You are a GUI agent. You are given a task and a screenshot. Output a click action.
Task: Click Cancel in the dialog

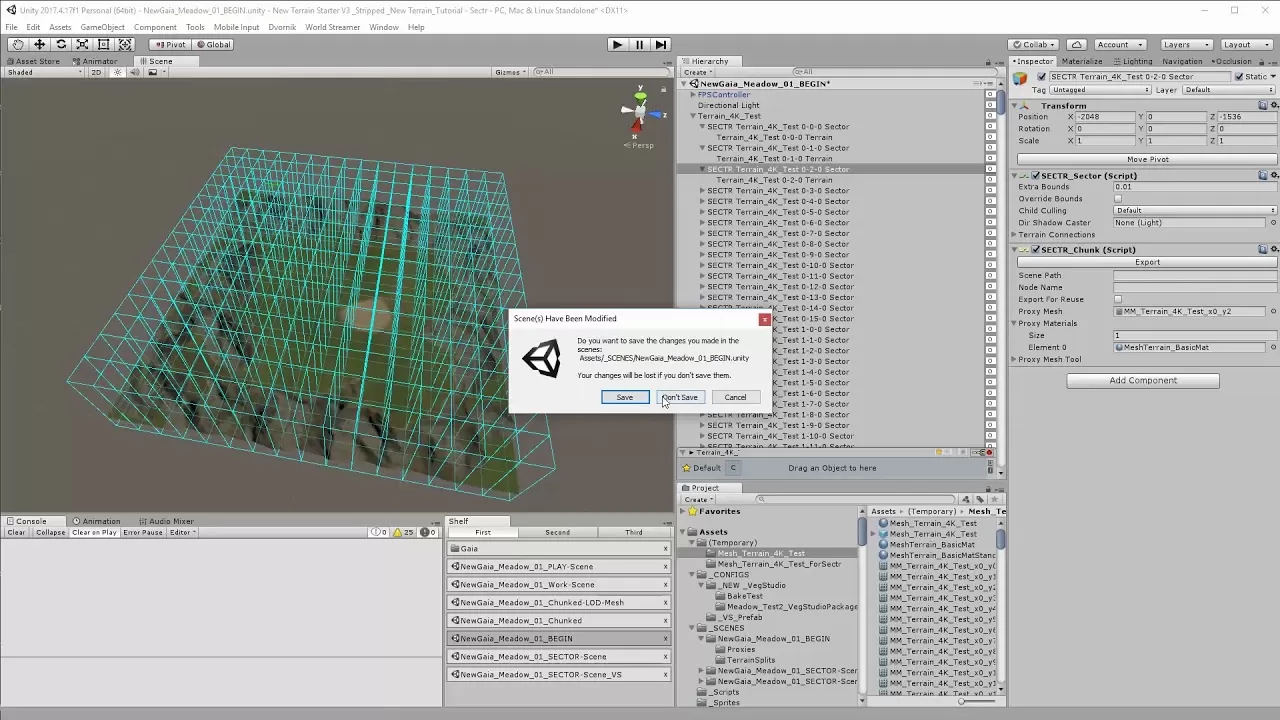point(735,397)
